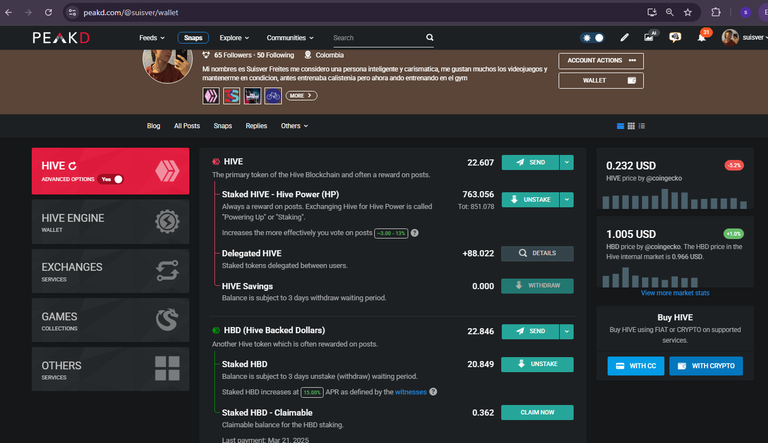Click Details for Delegated HIVE
This screenshot has height=443, width=768.
coord(537,253)
